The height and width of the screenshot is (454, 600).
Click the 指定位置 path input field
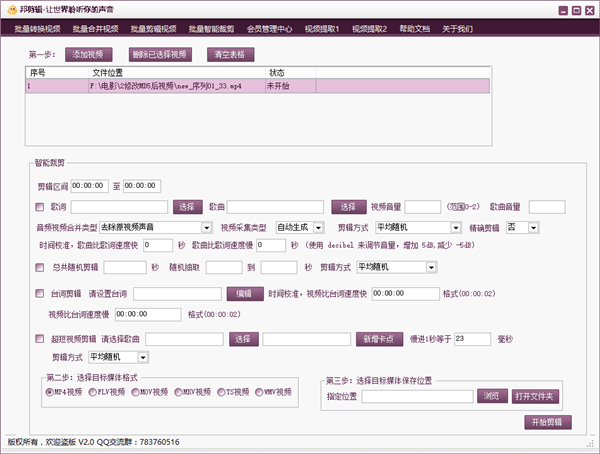coord(417,396)
